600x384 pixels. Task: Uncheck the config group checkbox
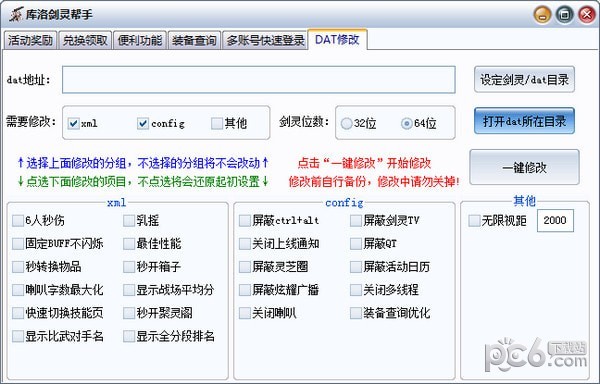(x=143, y=123)
